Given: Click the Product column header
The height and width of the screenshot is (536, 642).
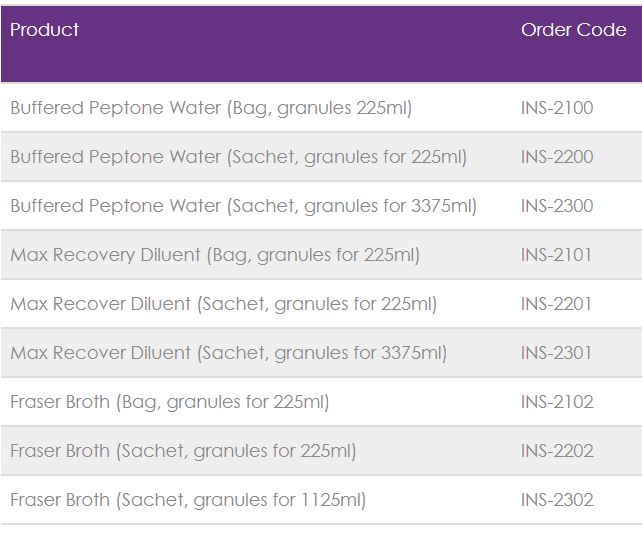Looking at the screenshot, I should [44, 29].
